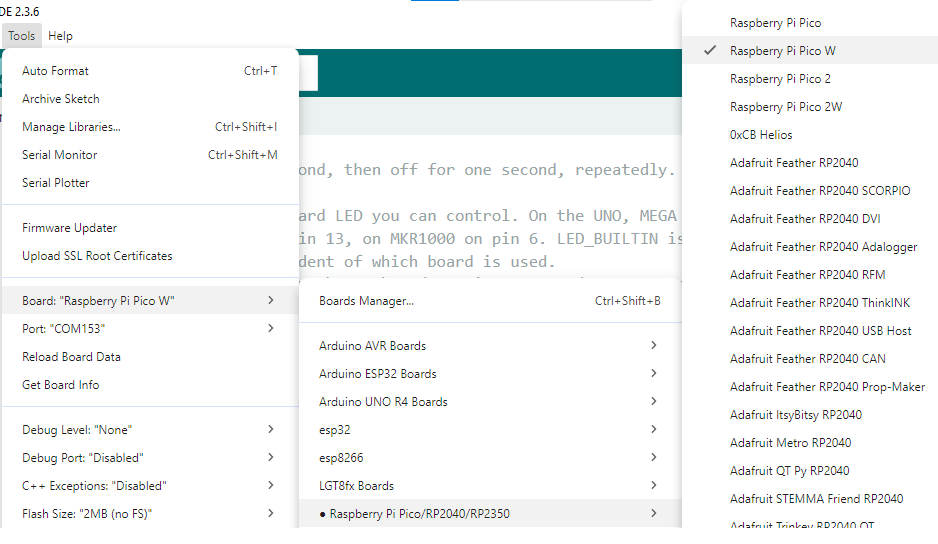Choose the 0xCB Helios board
Image resolution: width=938 pixels, height=544 pixels.
coord(761,135)
